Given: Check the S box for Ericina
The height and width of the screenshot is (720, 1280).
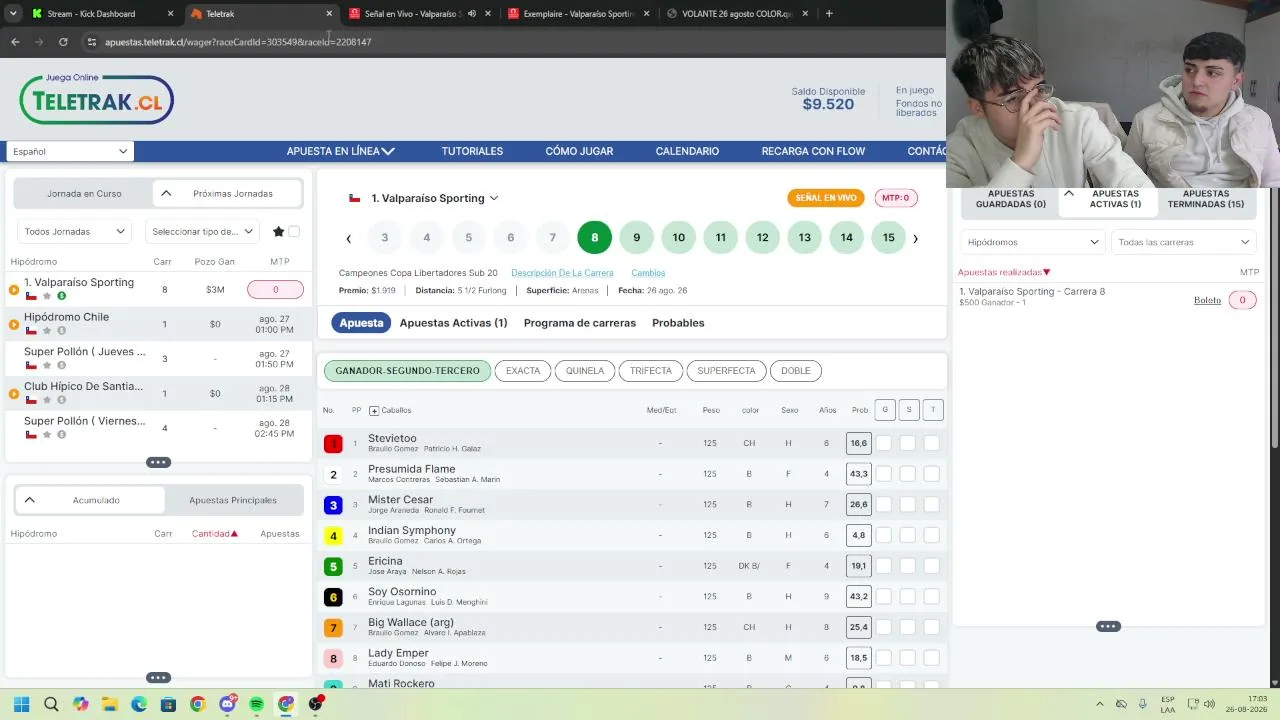Looking at the screenshot, I should coord(908,566).
